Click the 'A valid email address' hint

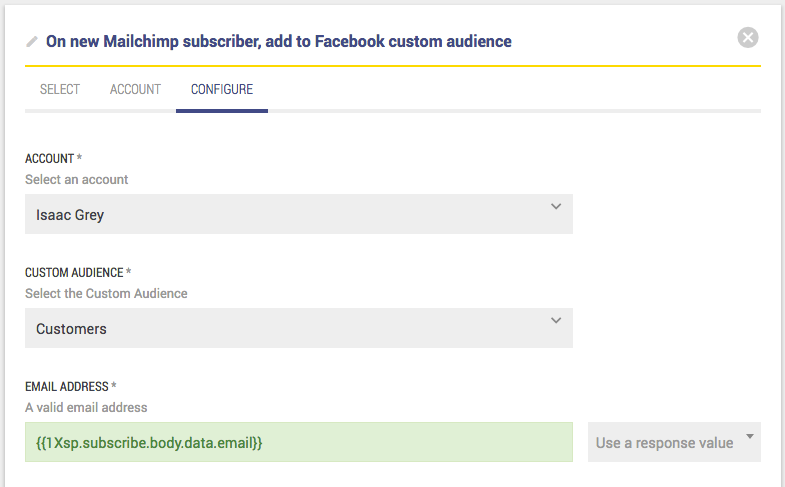(86, 408)
